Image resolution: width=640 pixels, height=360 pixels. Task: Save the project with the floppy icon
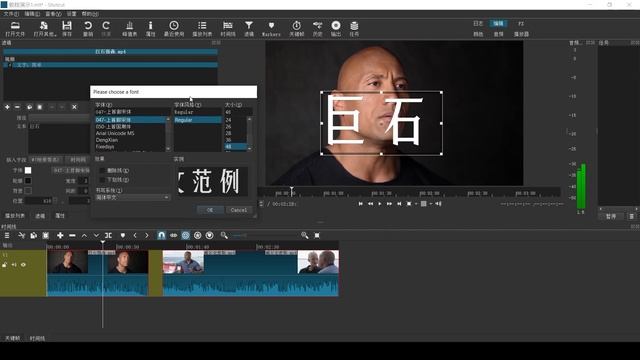coord(67,29)
